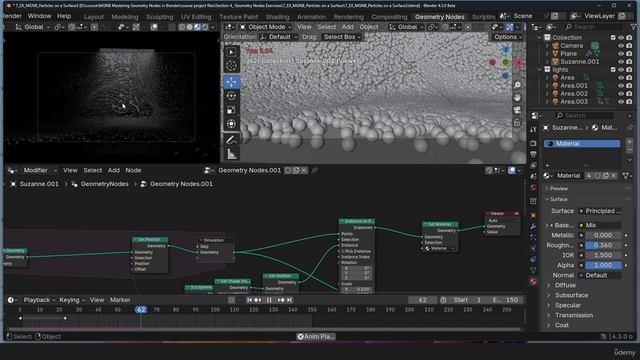Click the node editor type icon

pos(12,171)
